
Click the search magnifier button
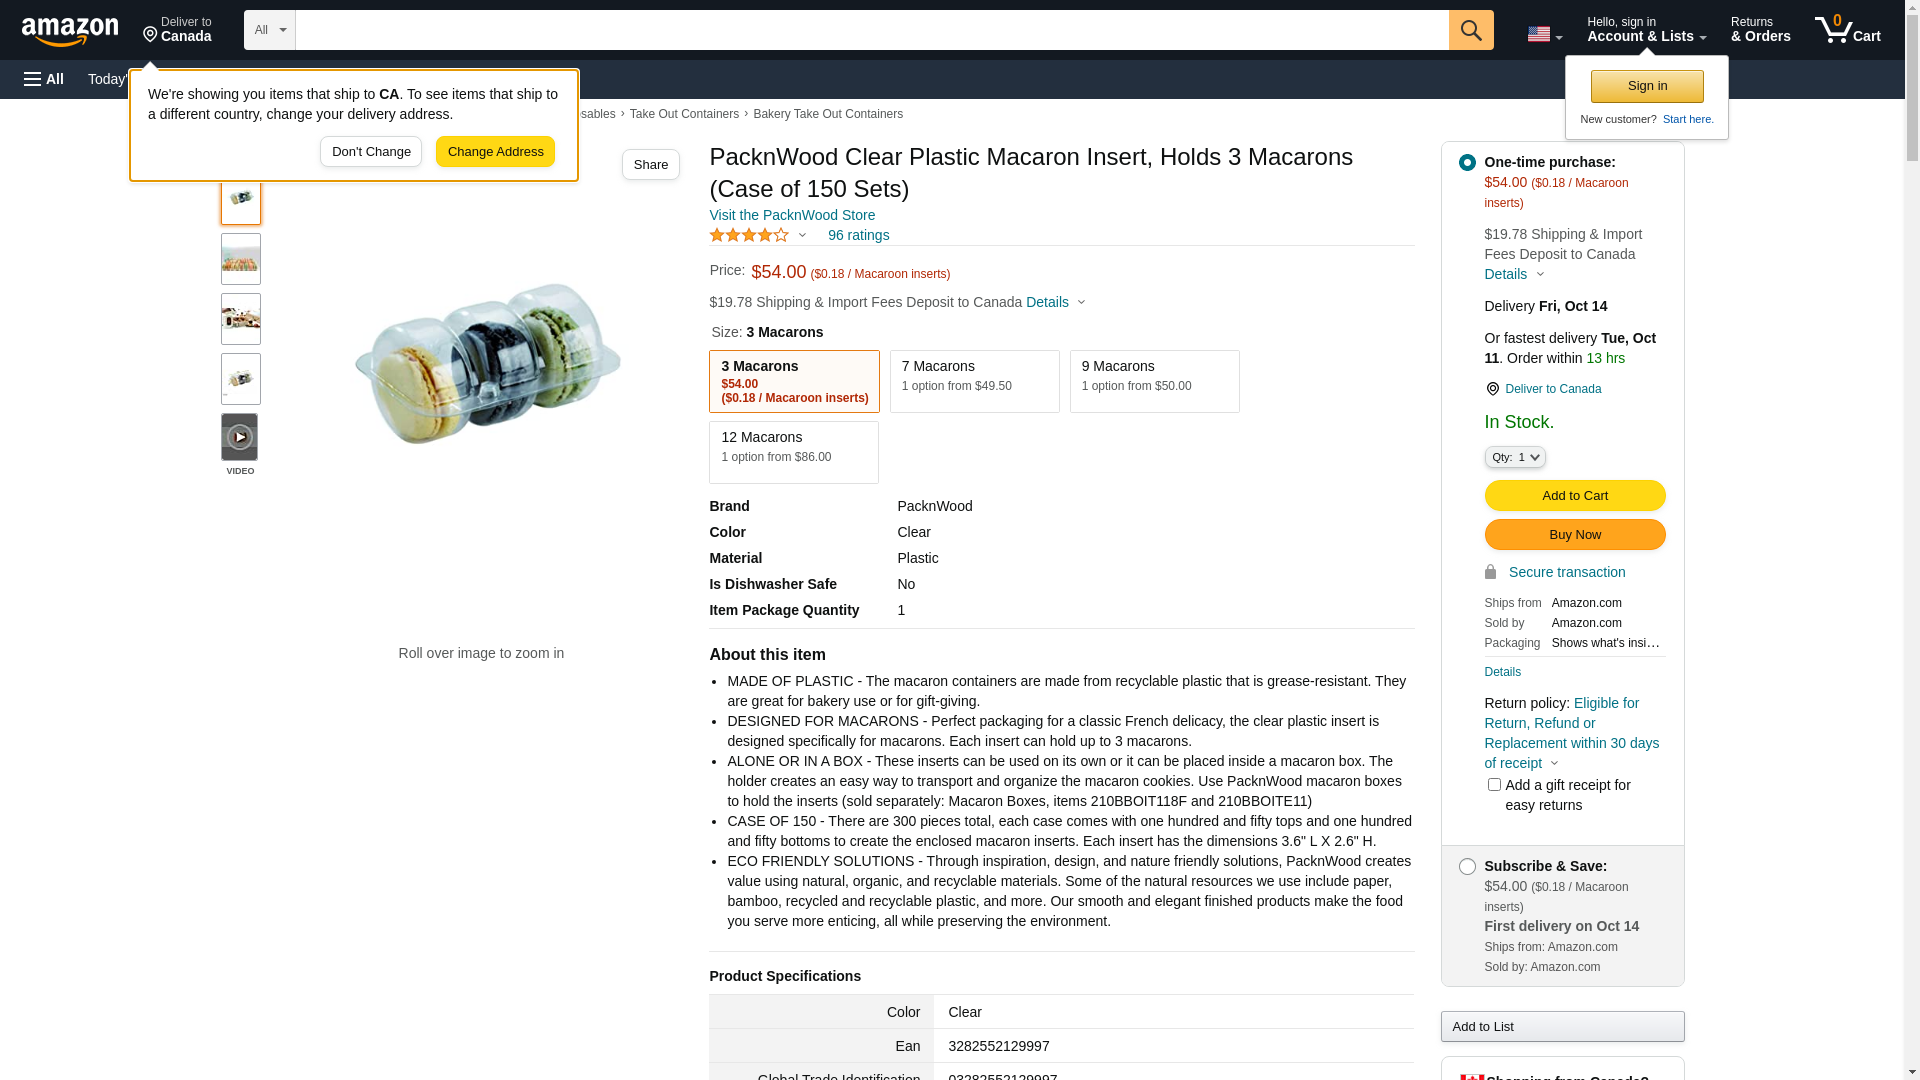click(1470, 30)
